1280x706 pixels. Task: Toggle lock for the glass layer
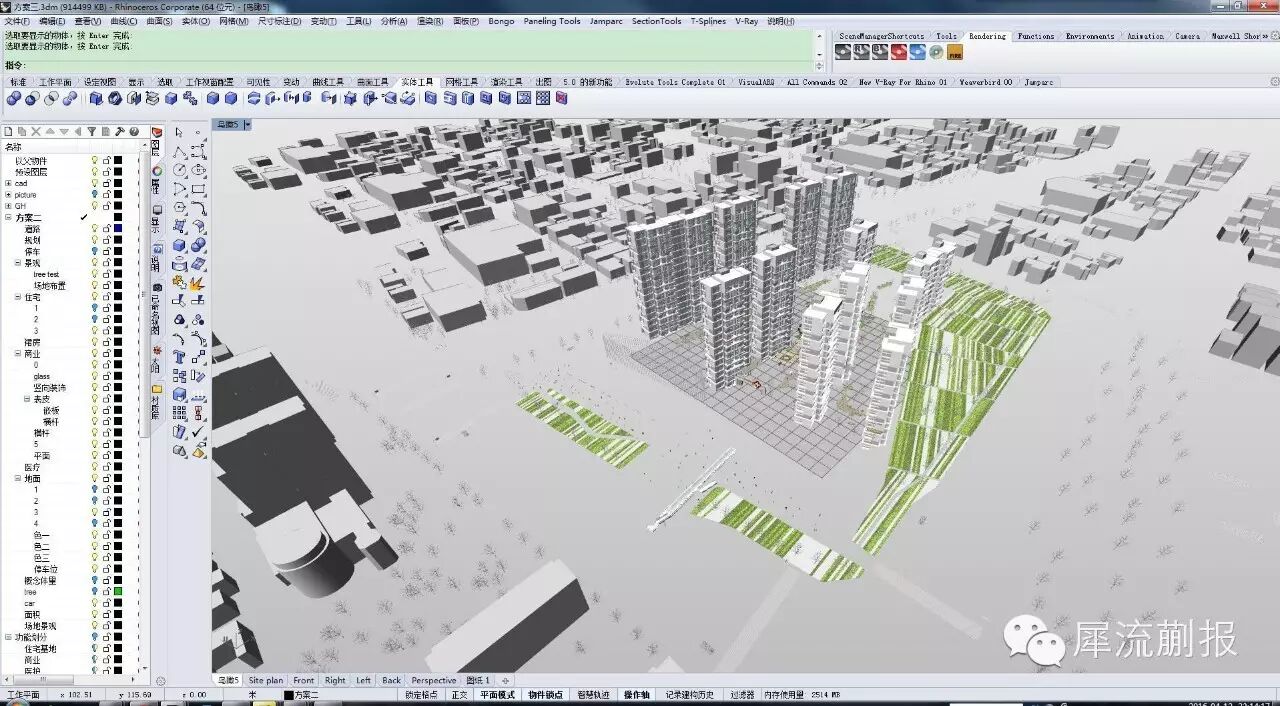pos(106,377)
